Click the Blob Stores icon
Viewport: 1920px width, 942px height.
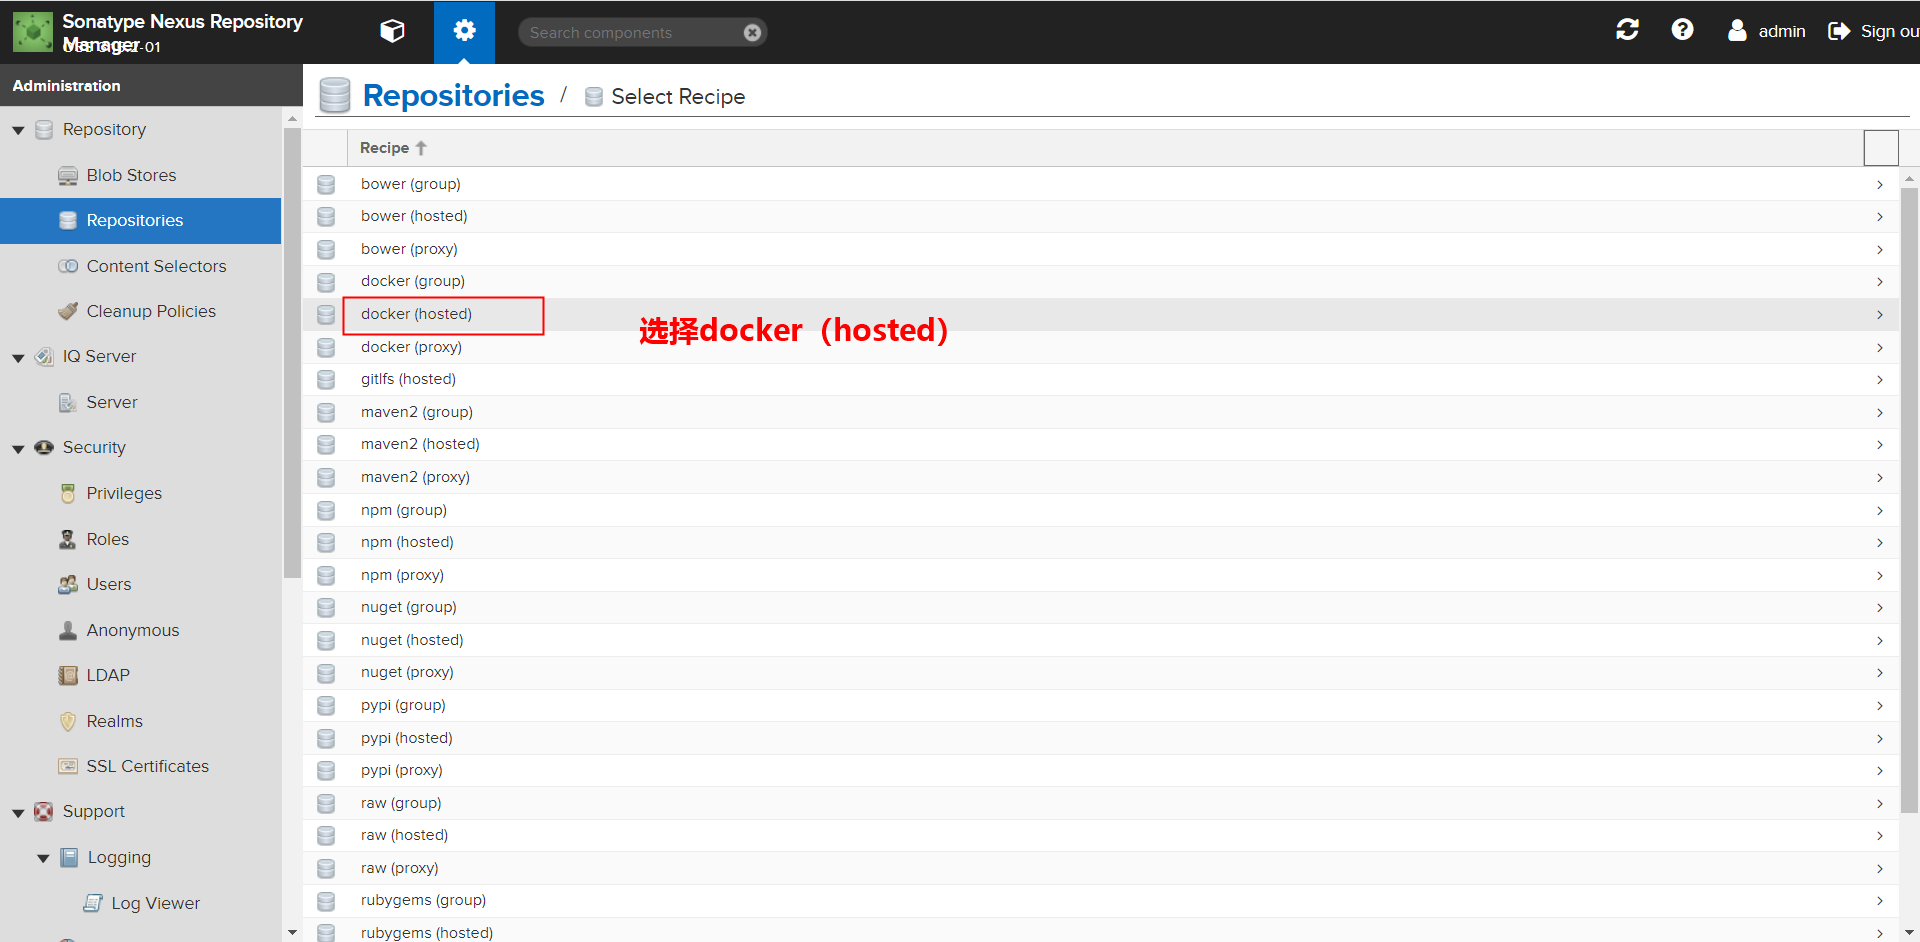tap(68, 176)
